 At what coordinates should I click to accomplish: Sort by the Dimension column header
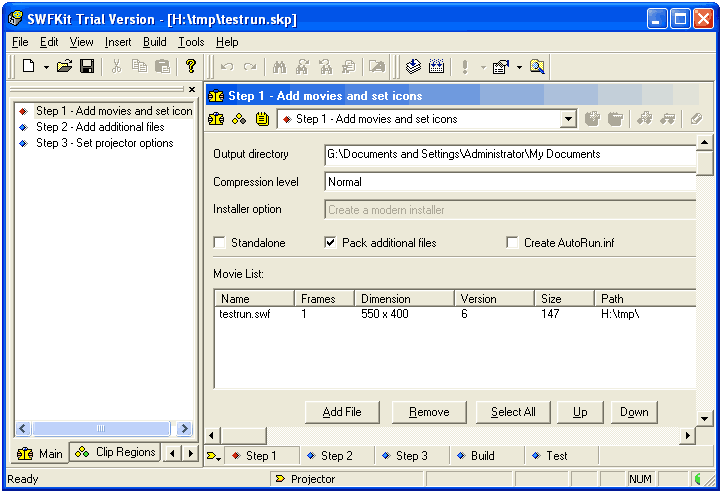tap(404, 299)
